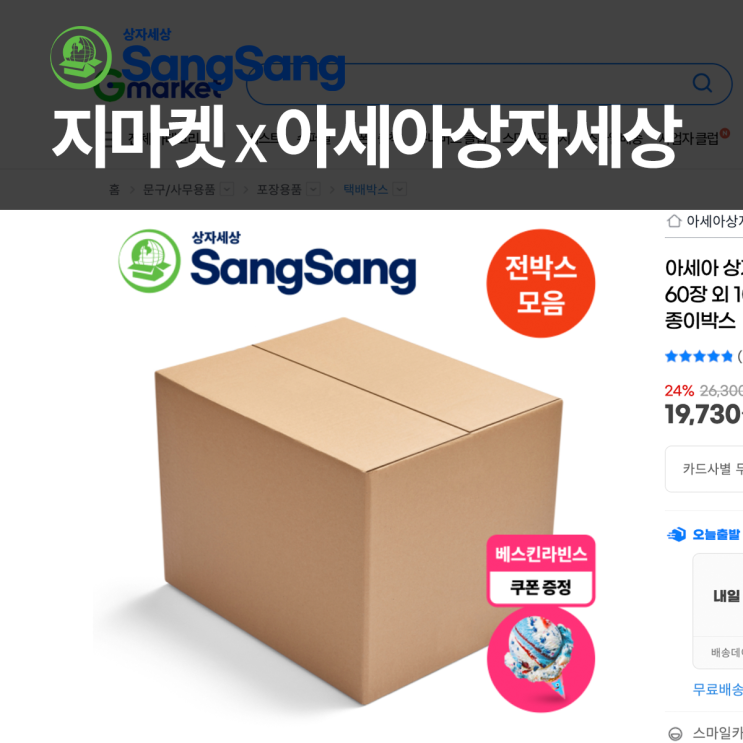Click the 스마일카드 smiley icon
The image size is (743, 743).
[675, 734]
